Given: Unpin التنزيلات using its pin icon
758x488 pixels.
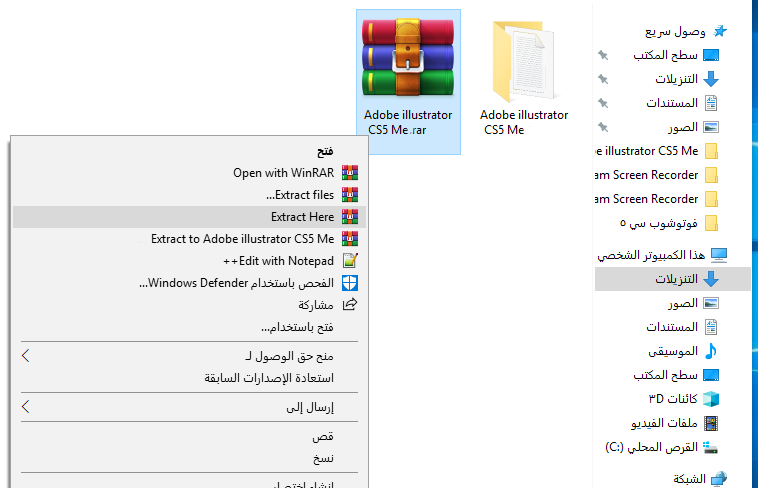Looking at the screenshot, I should [x=603, y=79].
